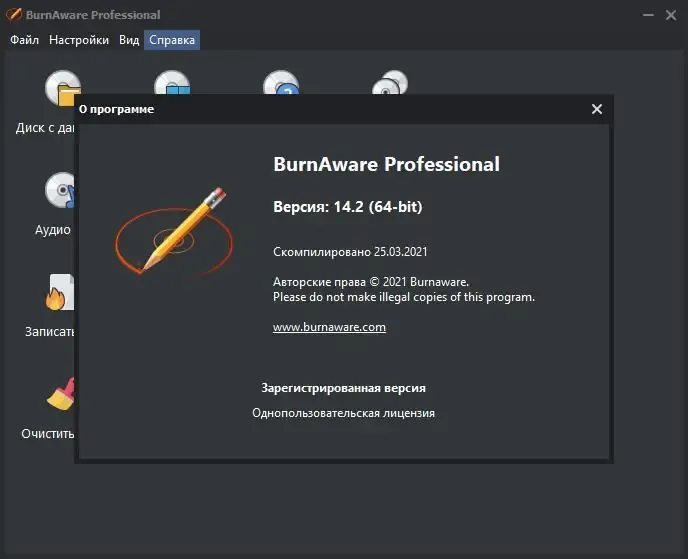
Task: Minimize the BurnAware Professional window
Action: point(648,15)
